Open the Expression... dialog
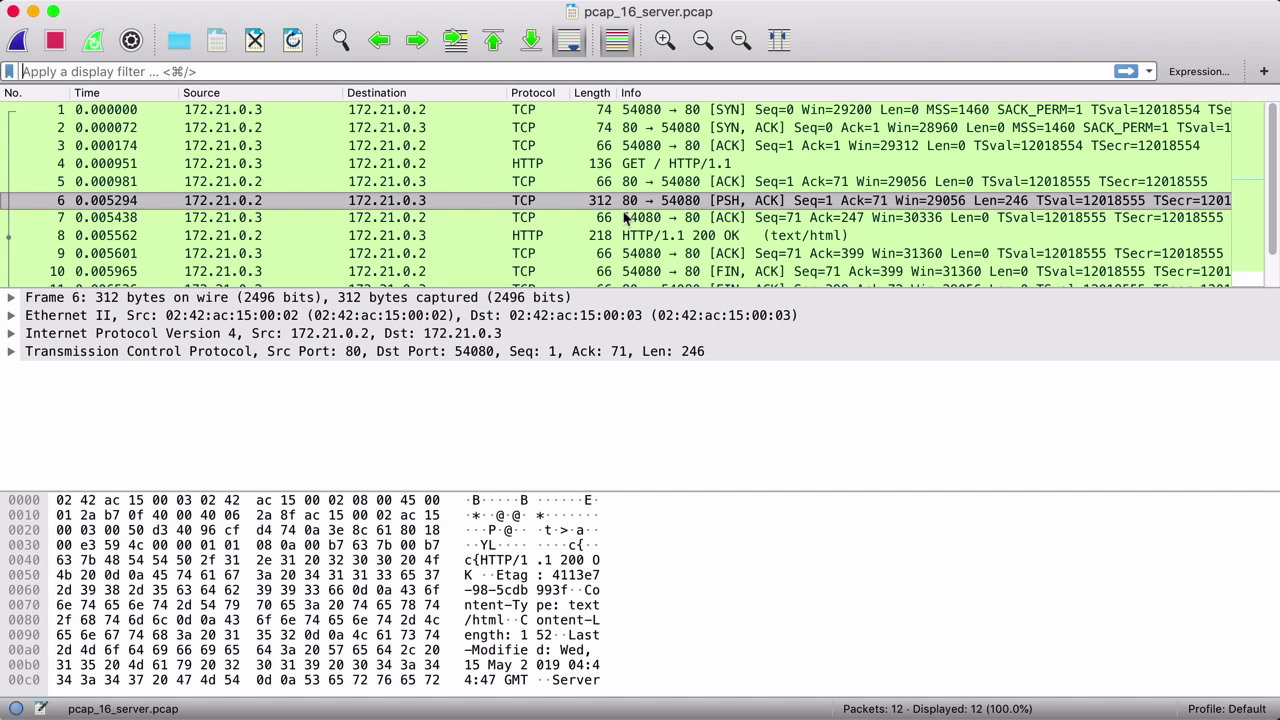The height and width of the screenshot is (720, 1280). [x=1199, y=71]
